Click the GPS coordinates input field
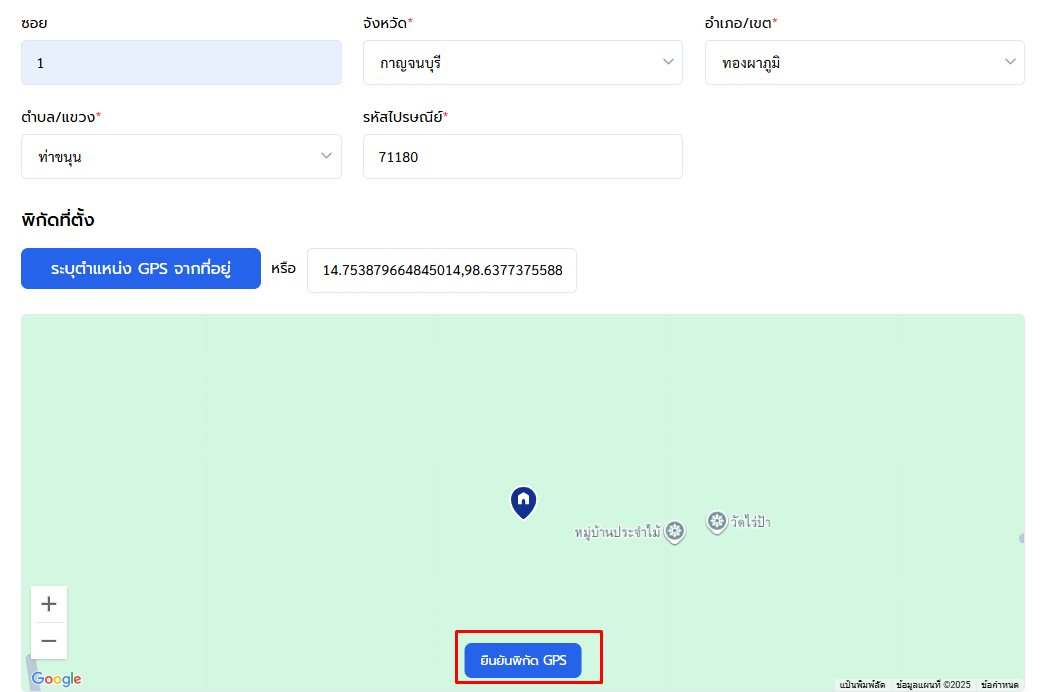 [x=441, y=271]
